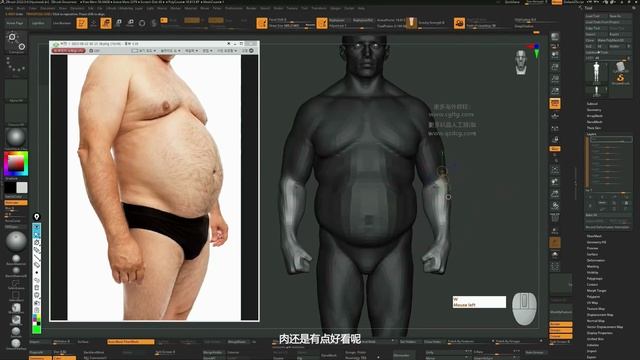Click the Zoom3D icon on right shelf
Image resolution: width=640 pixels, height=360 pixels.
tap(555, 193)
